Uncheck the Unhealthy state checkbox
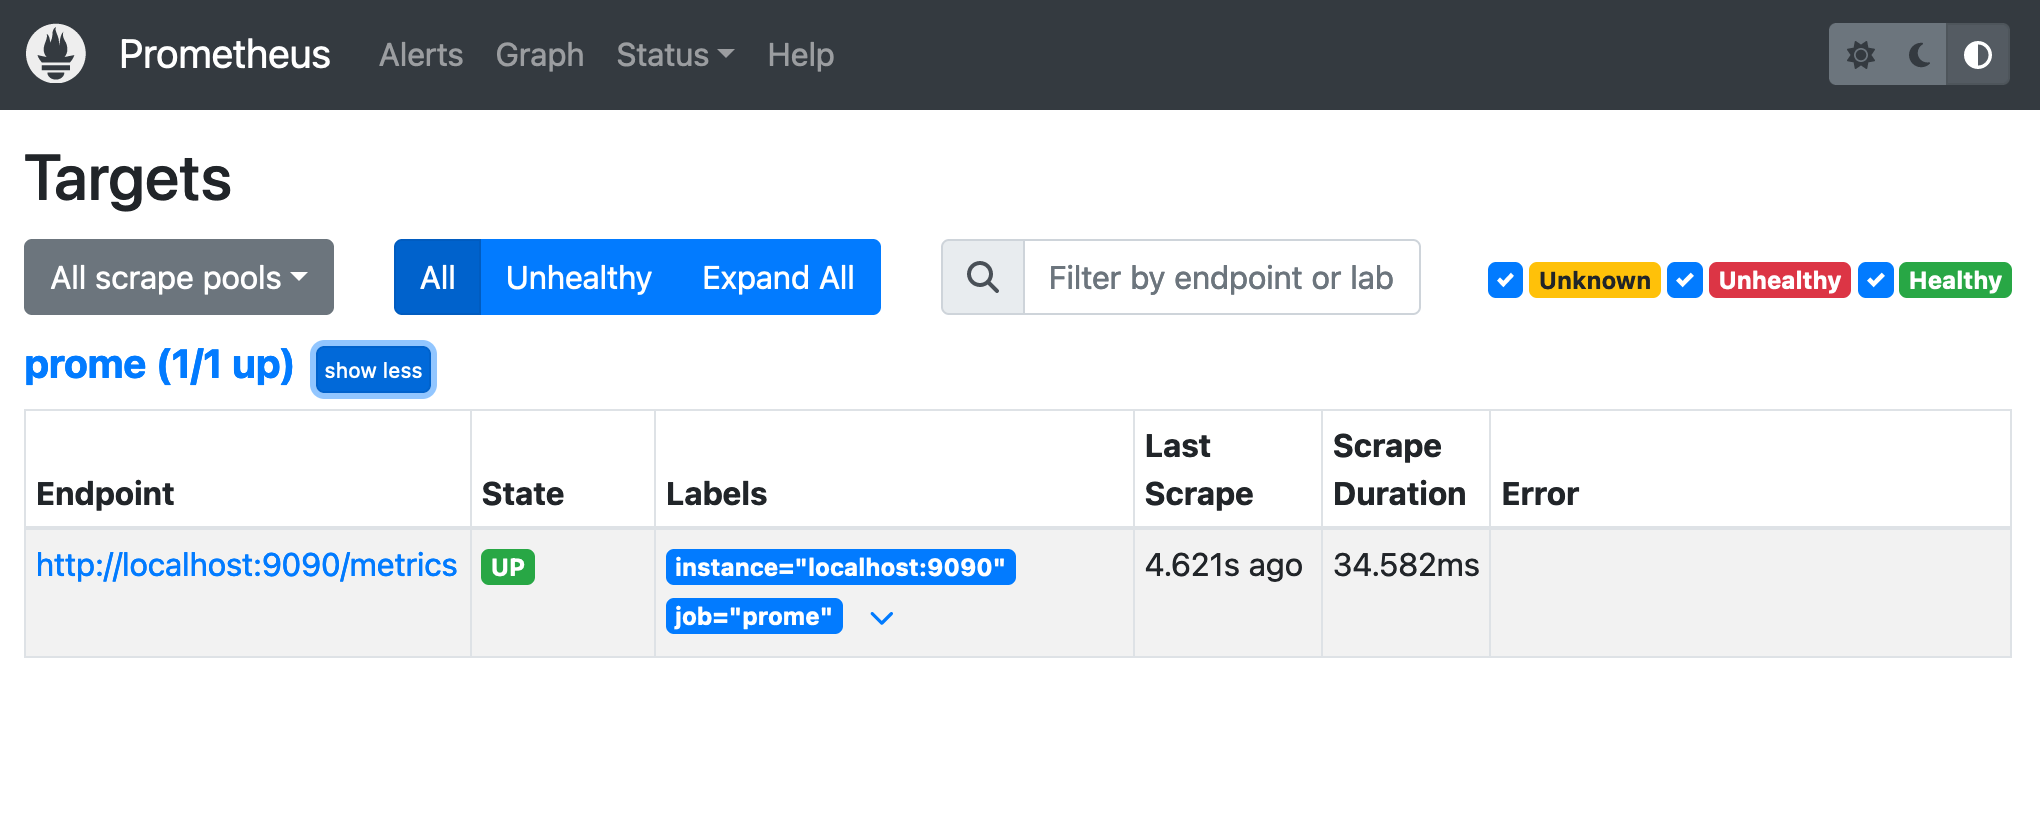The width and height of the screenshot is (2040, 814). coord(1685,280)
